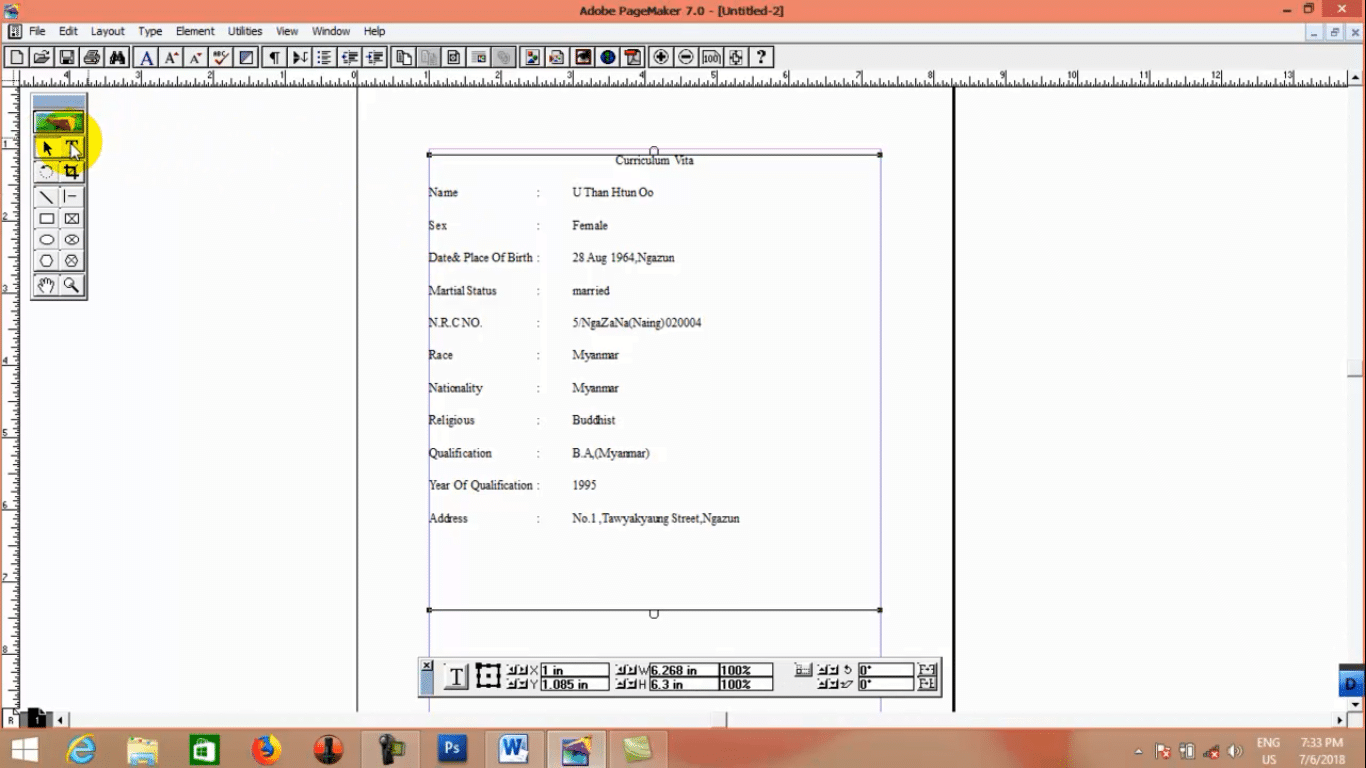Increase font size toolbar icon

[171, 57]
